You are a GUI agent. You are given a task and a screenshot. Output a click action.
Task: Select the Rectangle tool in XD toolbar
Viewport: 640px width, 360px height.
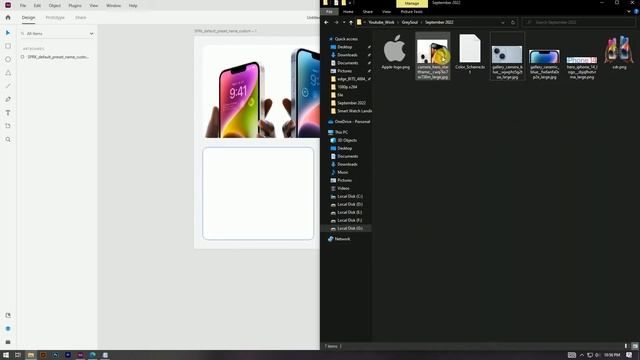(x=8, y=46)
